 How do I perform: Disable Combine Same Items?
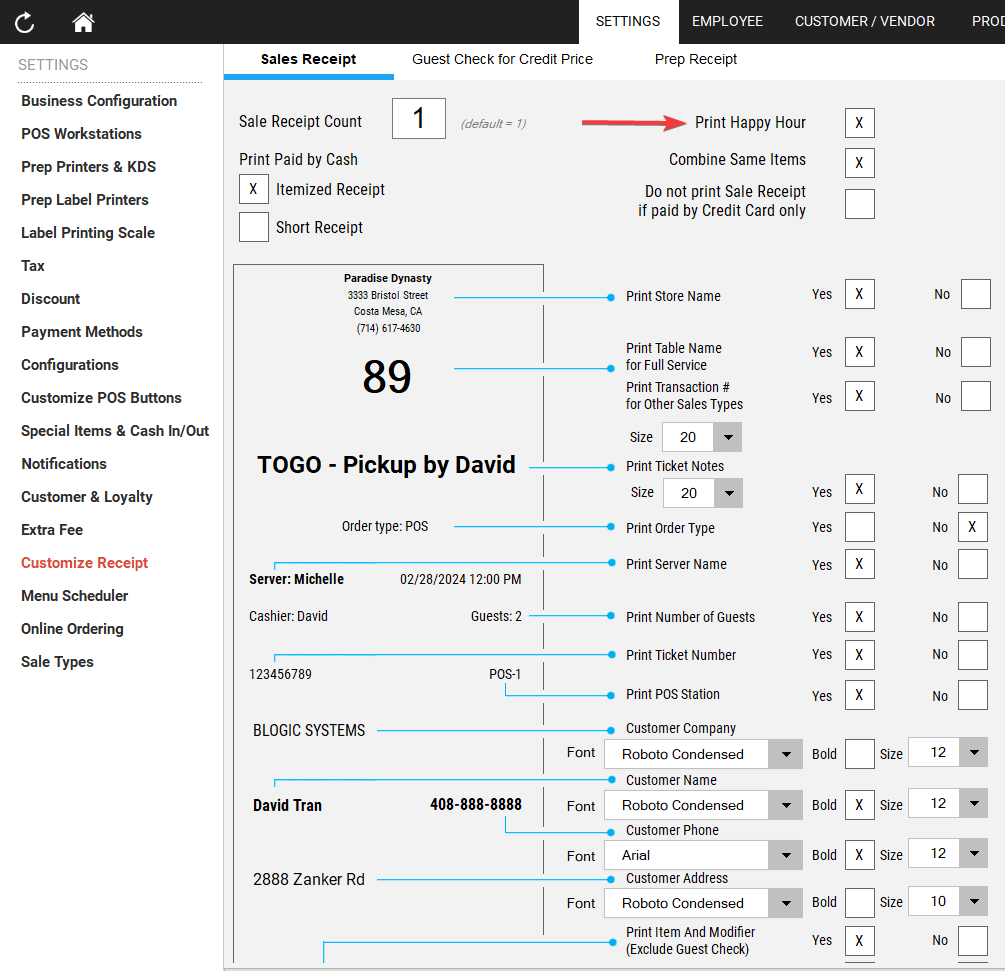coord(860,162)
